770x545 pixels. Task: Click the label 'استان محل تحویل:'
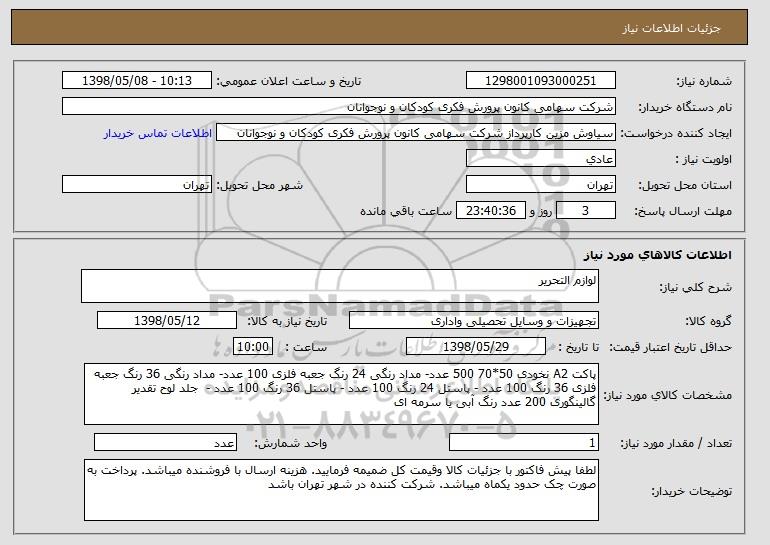pos(685,185)
